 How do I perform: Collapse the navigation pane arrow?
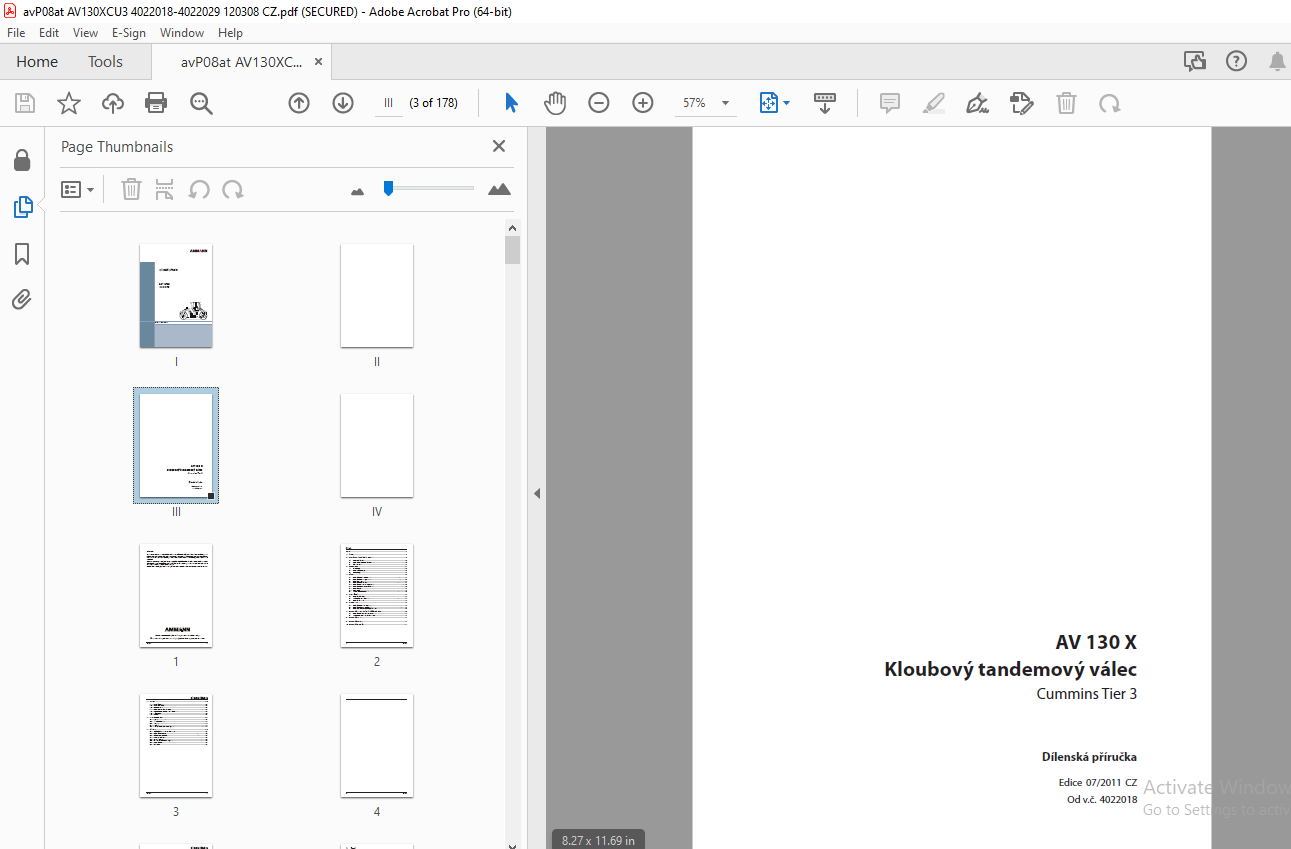[537, 493]
